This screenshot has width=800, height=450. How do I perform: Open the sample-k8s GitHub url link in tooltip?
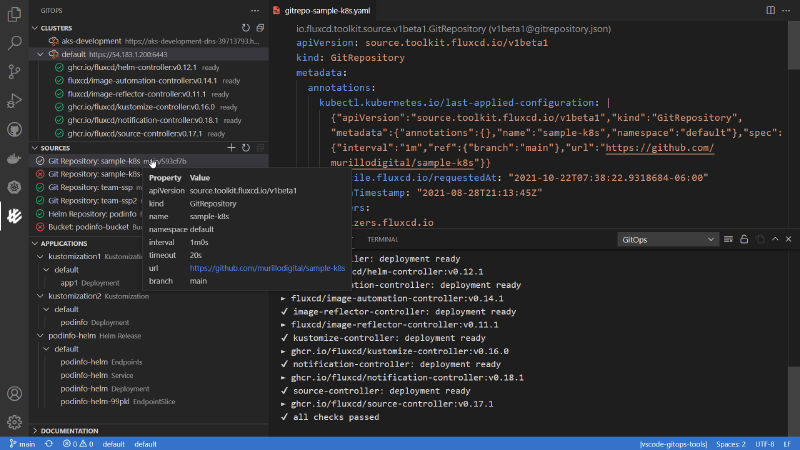point(267,268)
